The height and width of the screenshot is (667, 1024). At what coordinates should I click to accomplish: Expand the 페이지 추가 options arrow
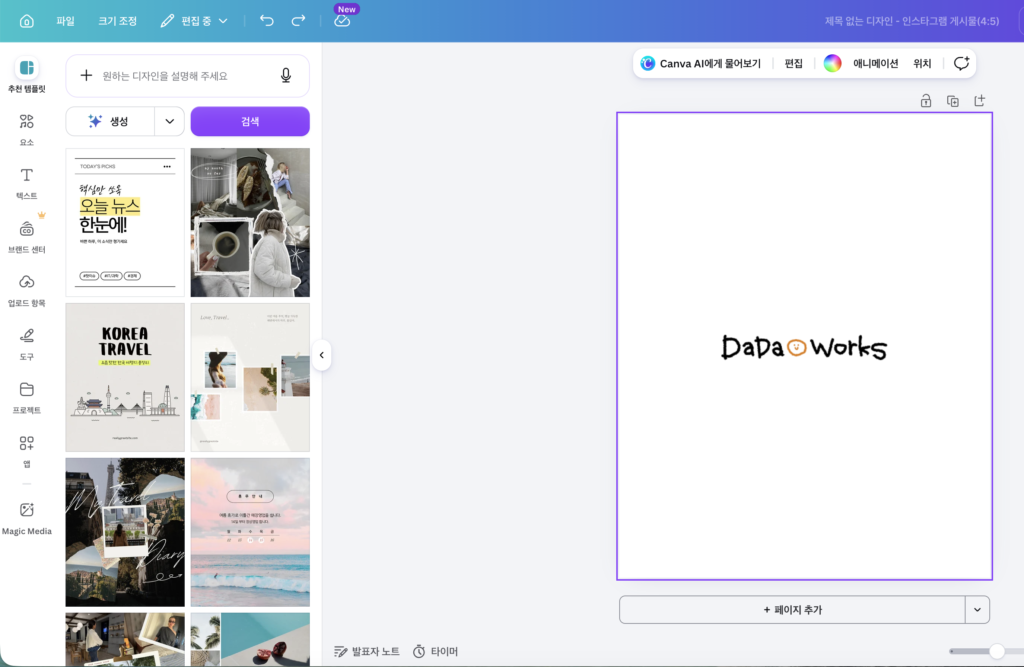(977, 610)
